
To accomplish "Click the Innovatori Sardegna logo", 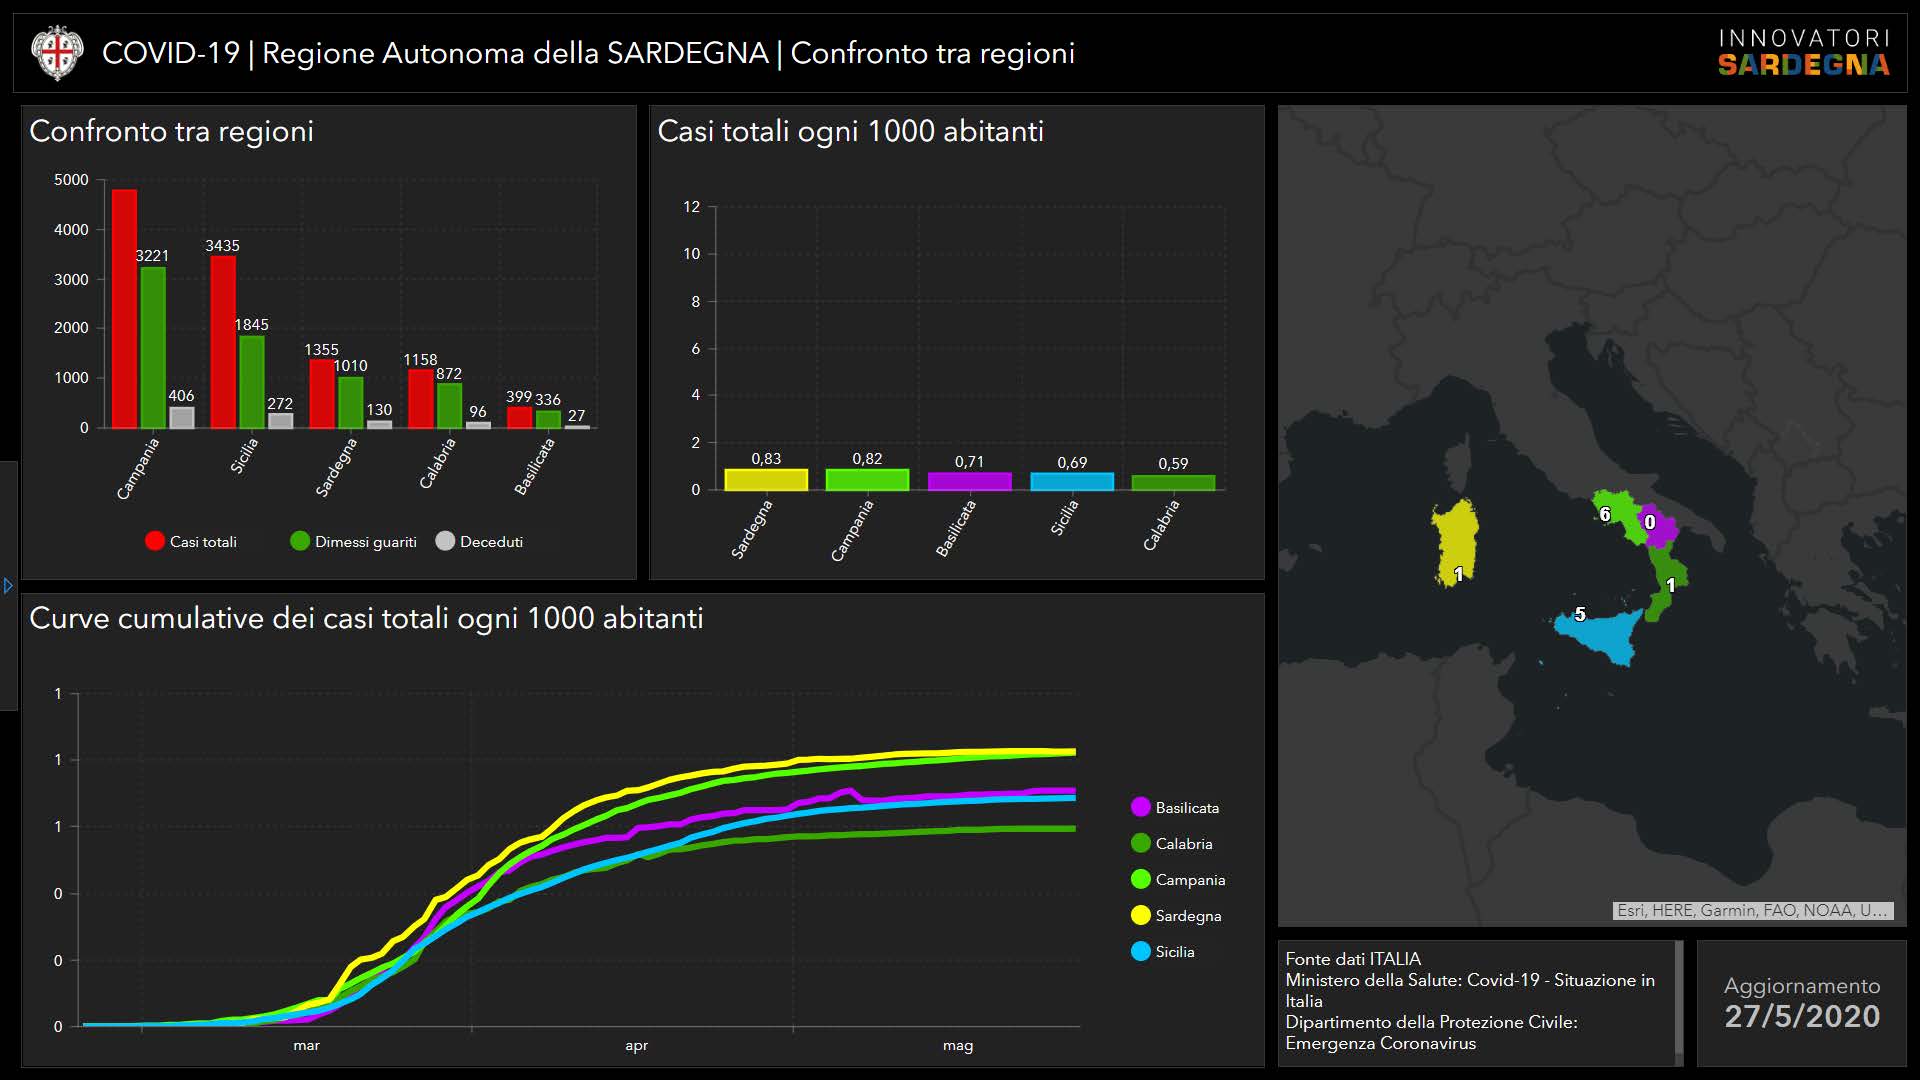I will 1803,53.
